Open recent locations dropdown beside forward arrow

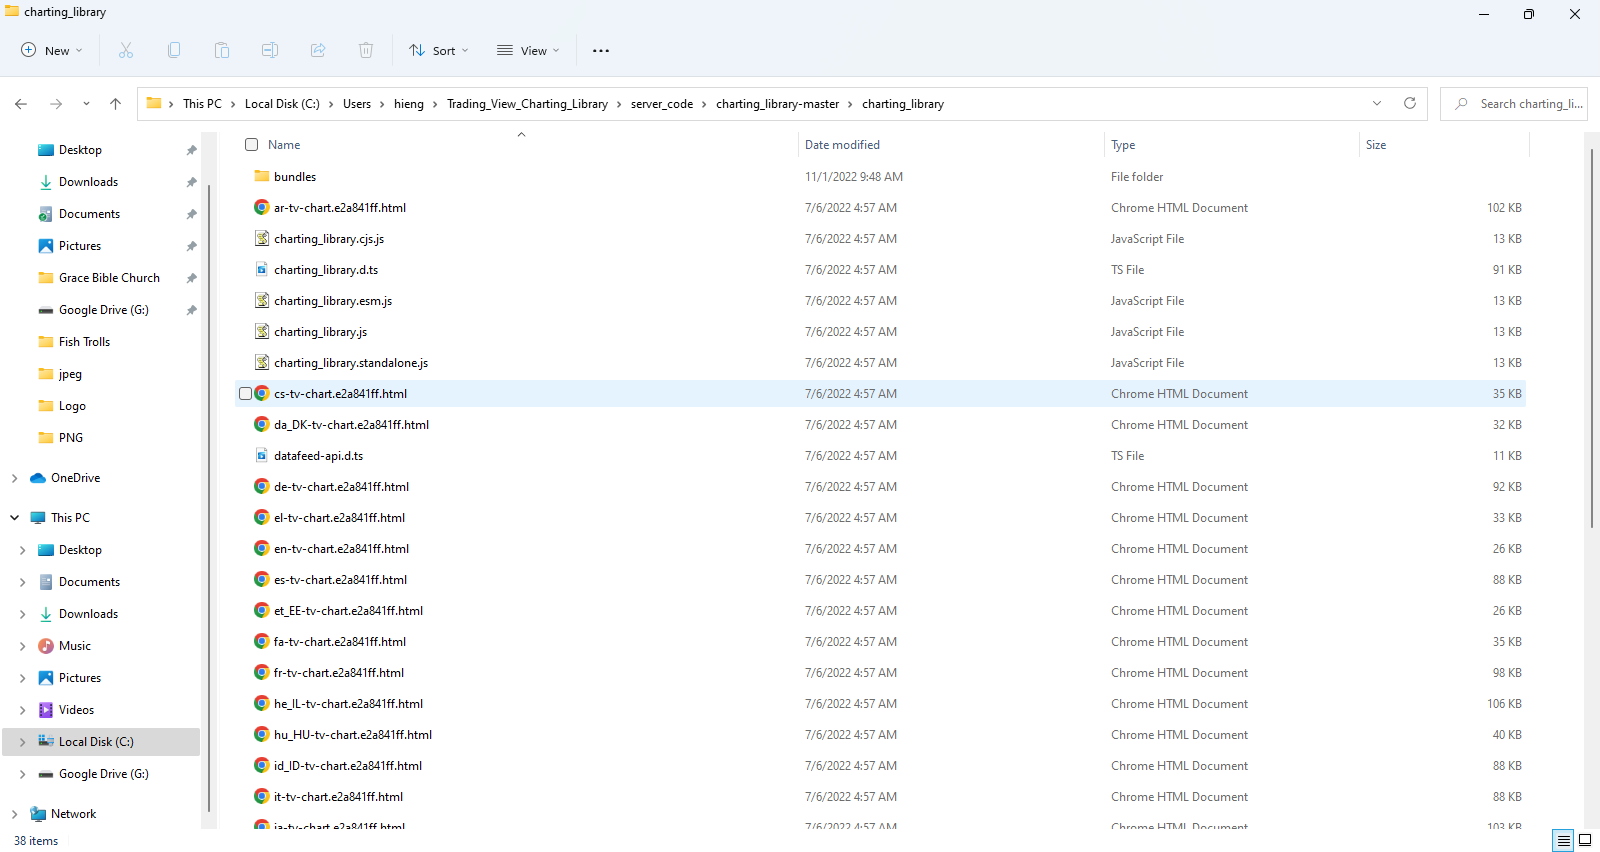point(86,104)
